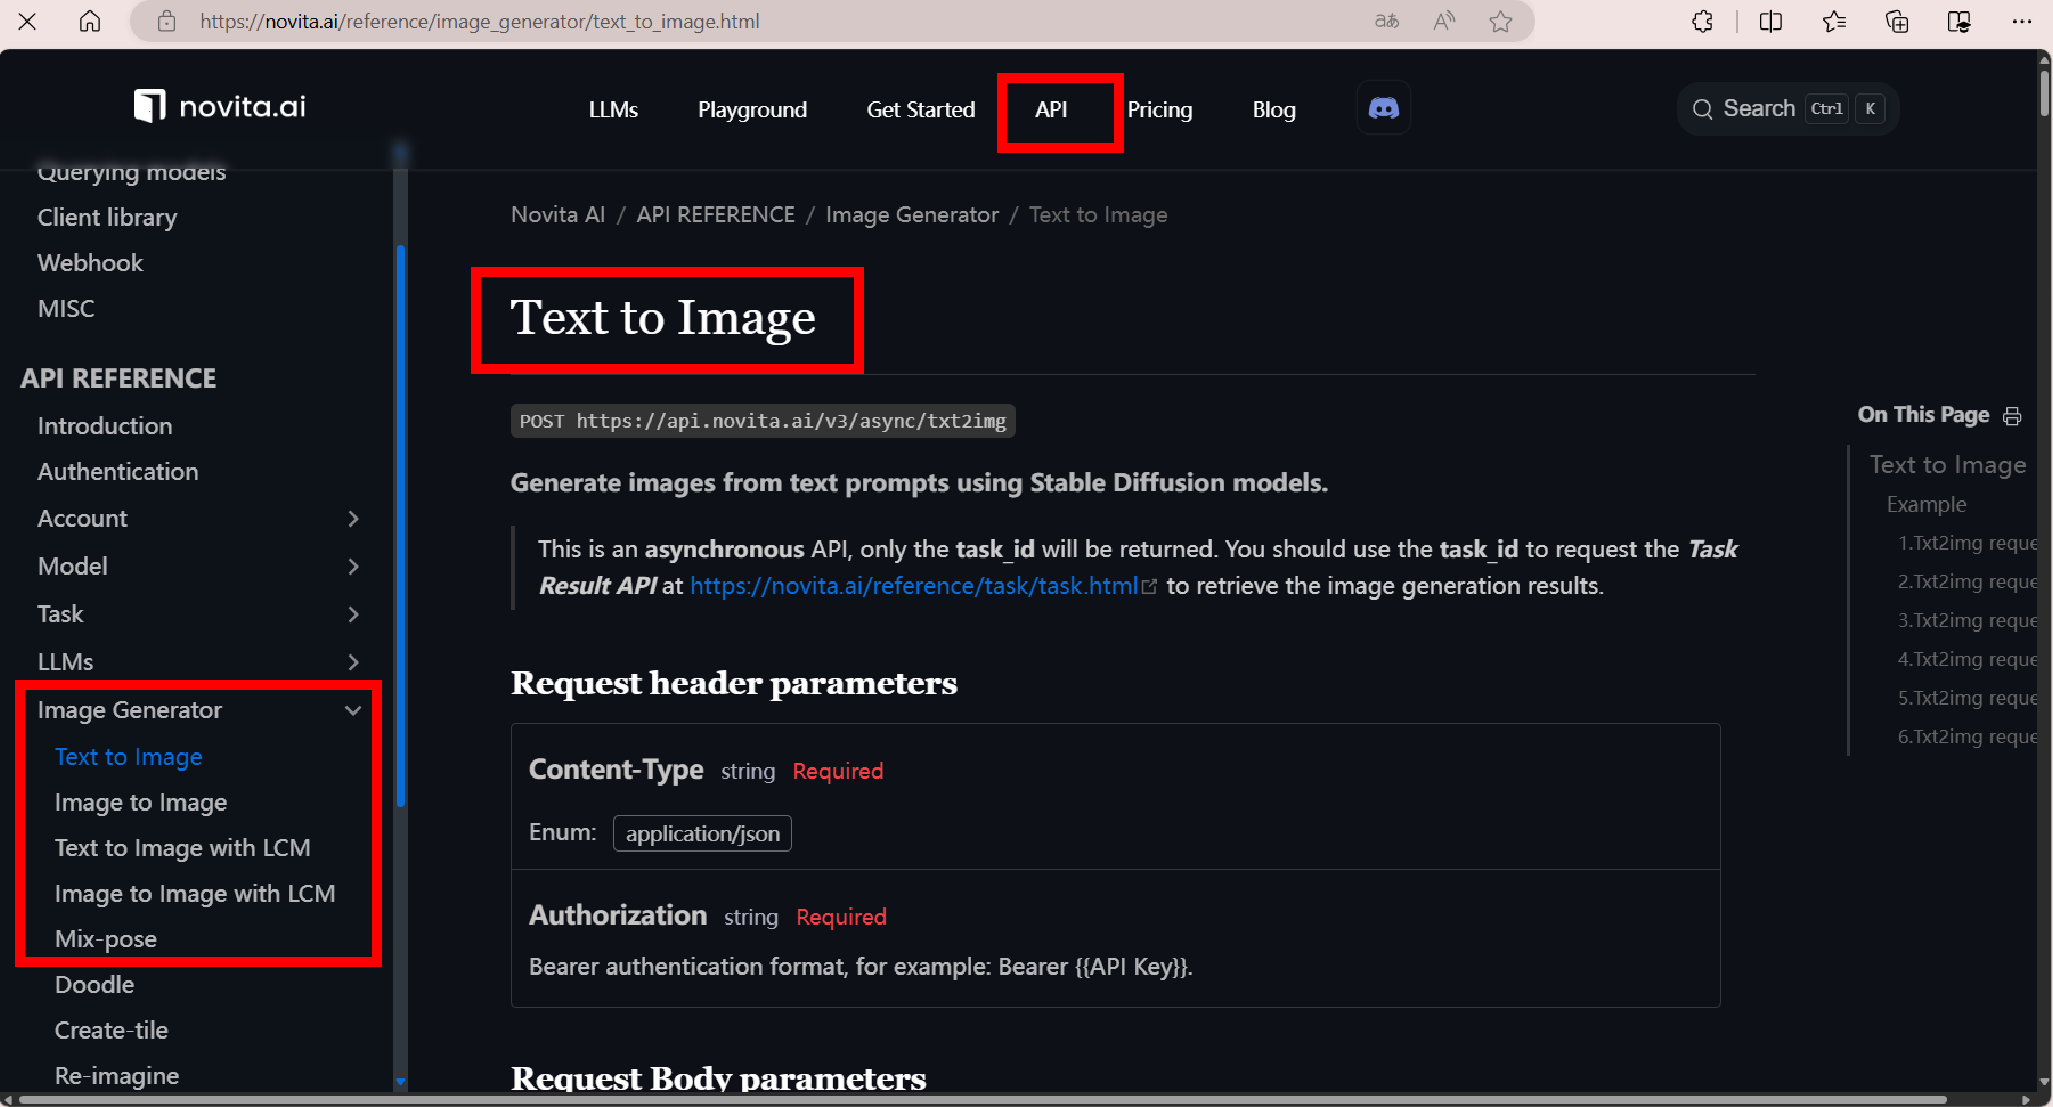Expand the LLMs group under API Reference
This screenshot has height=1107, width=2053.
point(353,662)
